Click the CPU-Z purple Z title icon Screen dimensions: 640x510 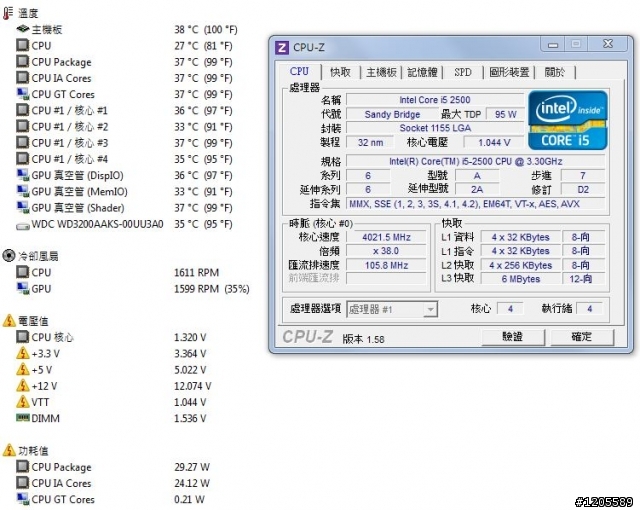click(x=282, y=48)
